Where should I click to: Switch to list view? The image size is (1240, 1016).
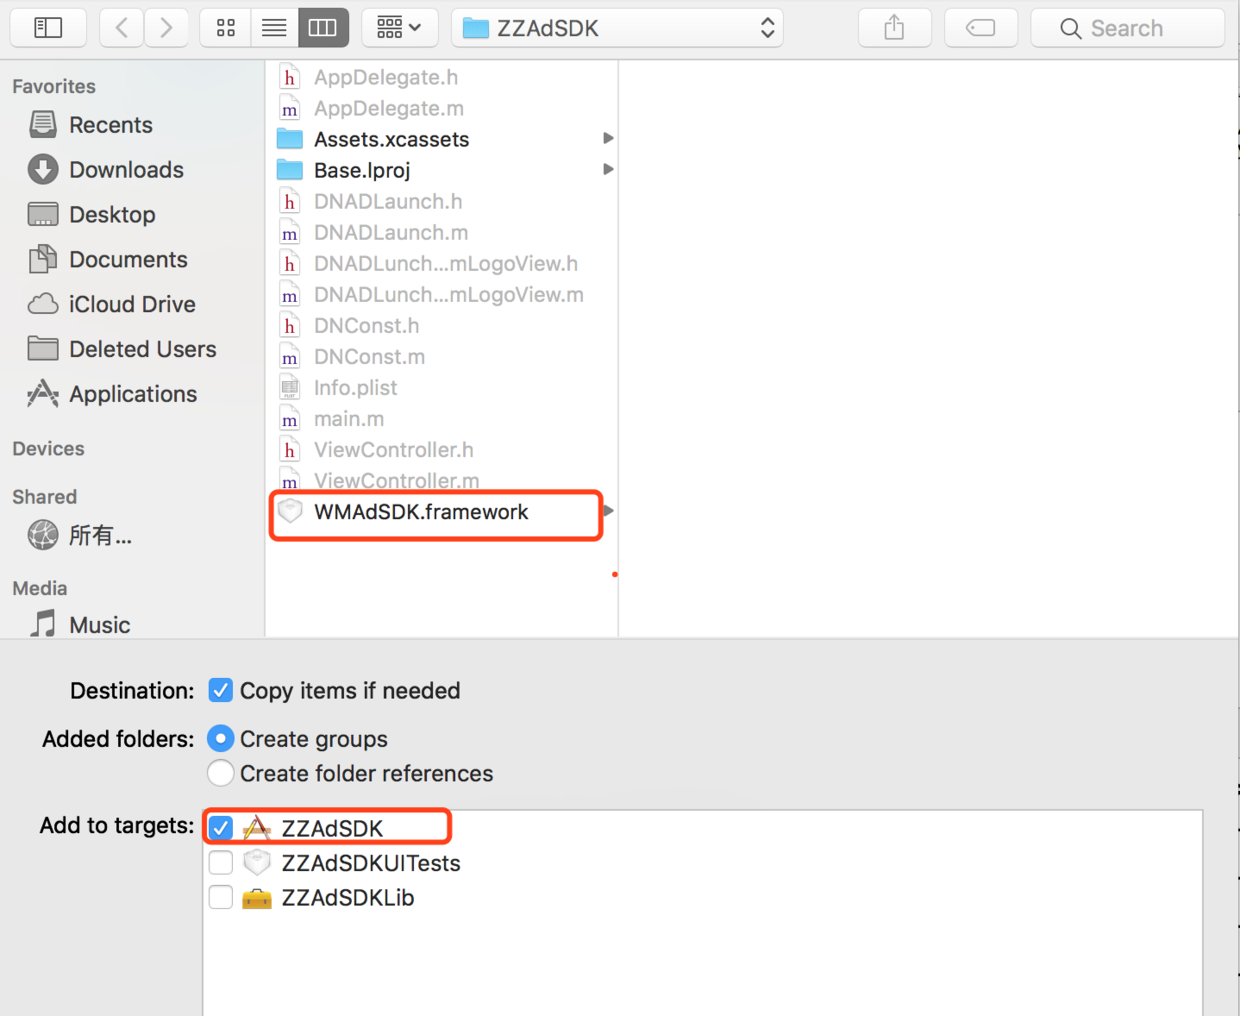point(274,28)
